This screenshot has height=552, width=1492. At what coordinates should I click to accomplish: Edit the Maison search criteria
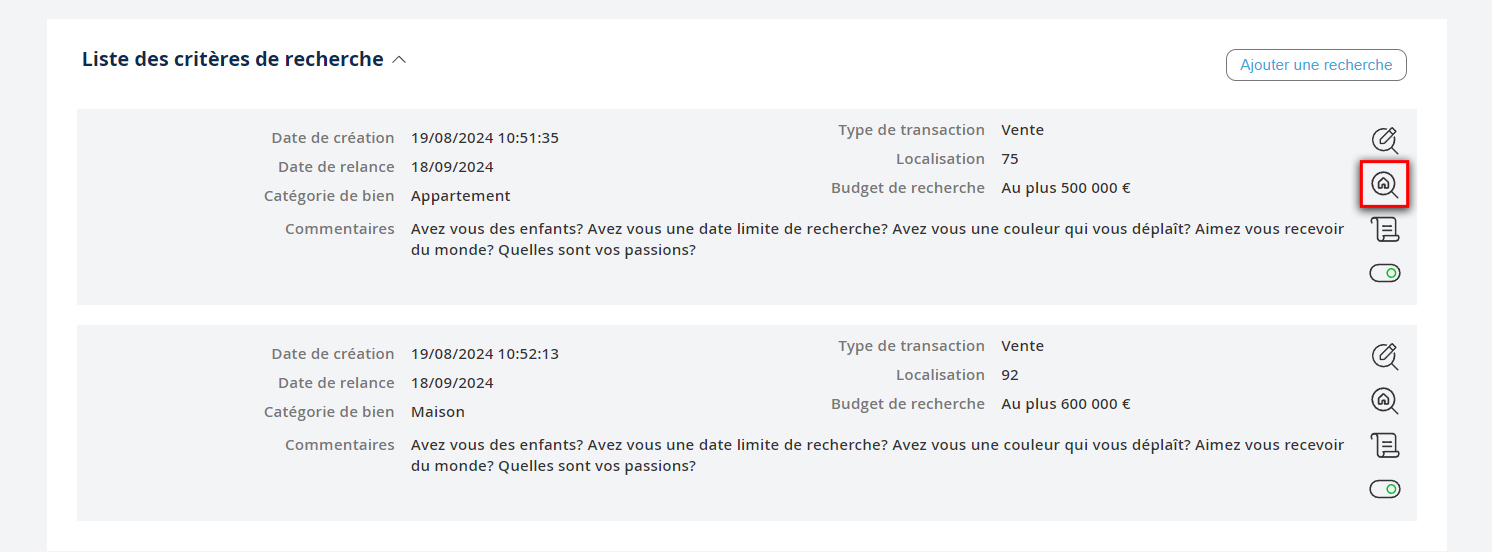click(x=1384, y=356)
